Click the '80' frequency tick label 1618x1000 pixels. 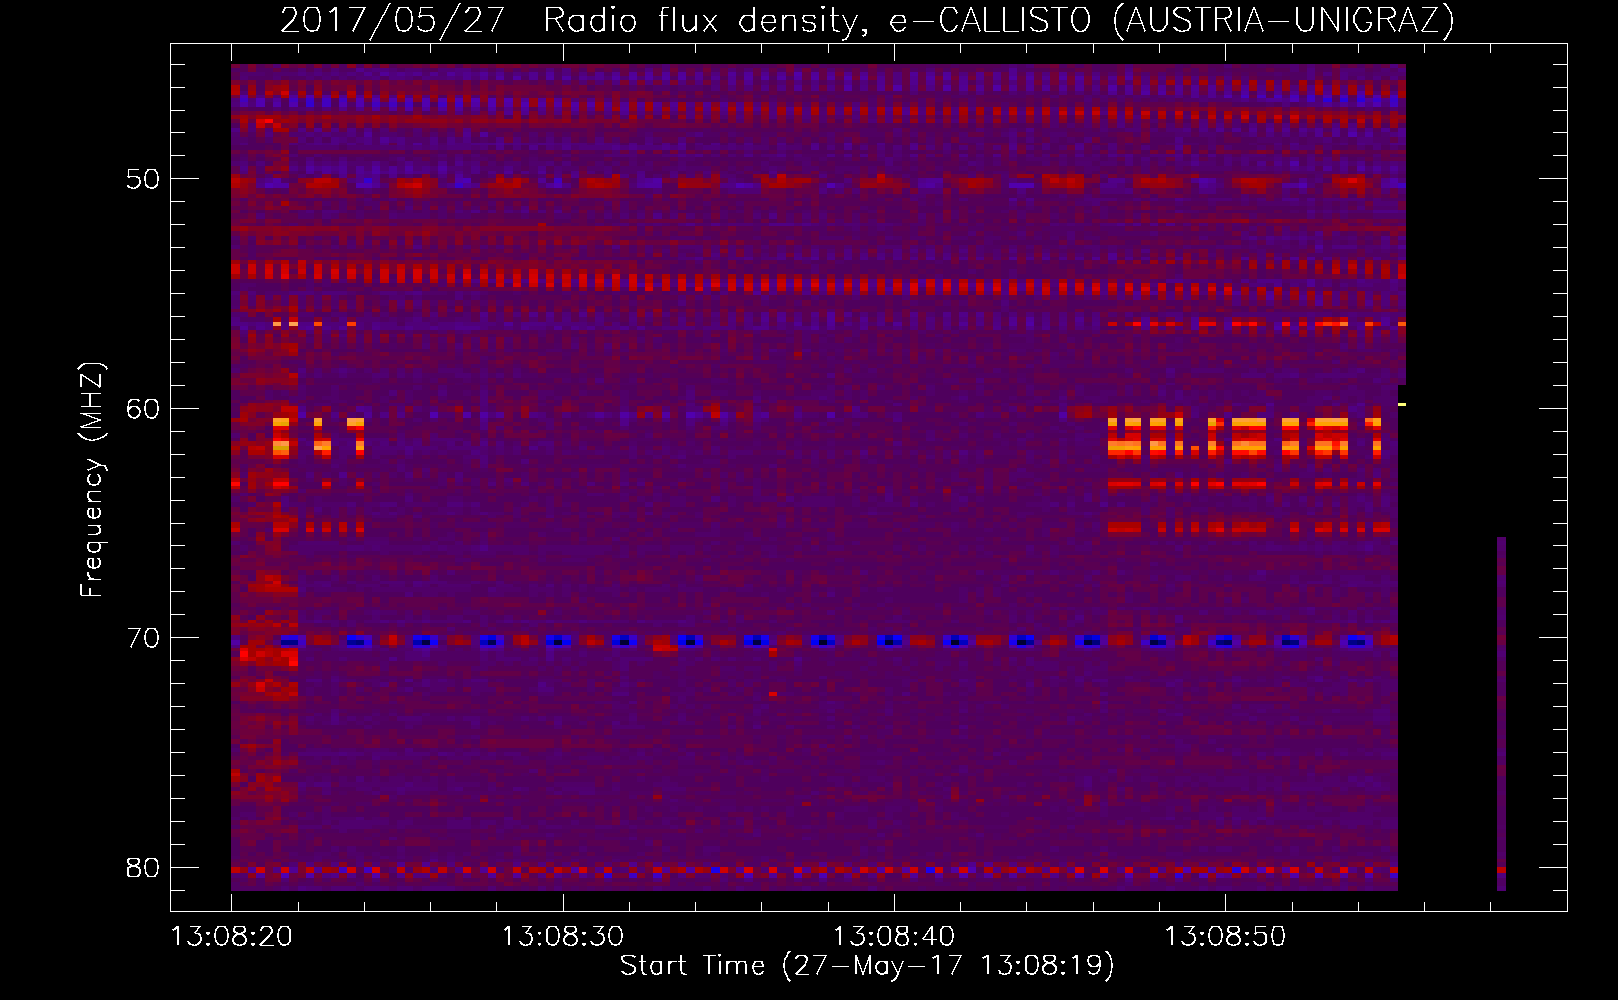coord(143,867)
